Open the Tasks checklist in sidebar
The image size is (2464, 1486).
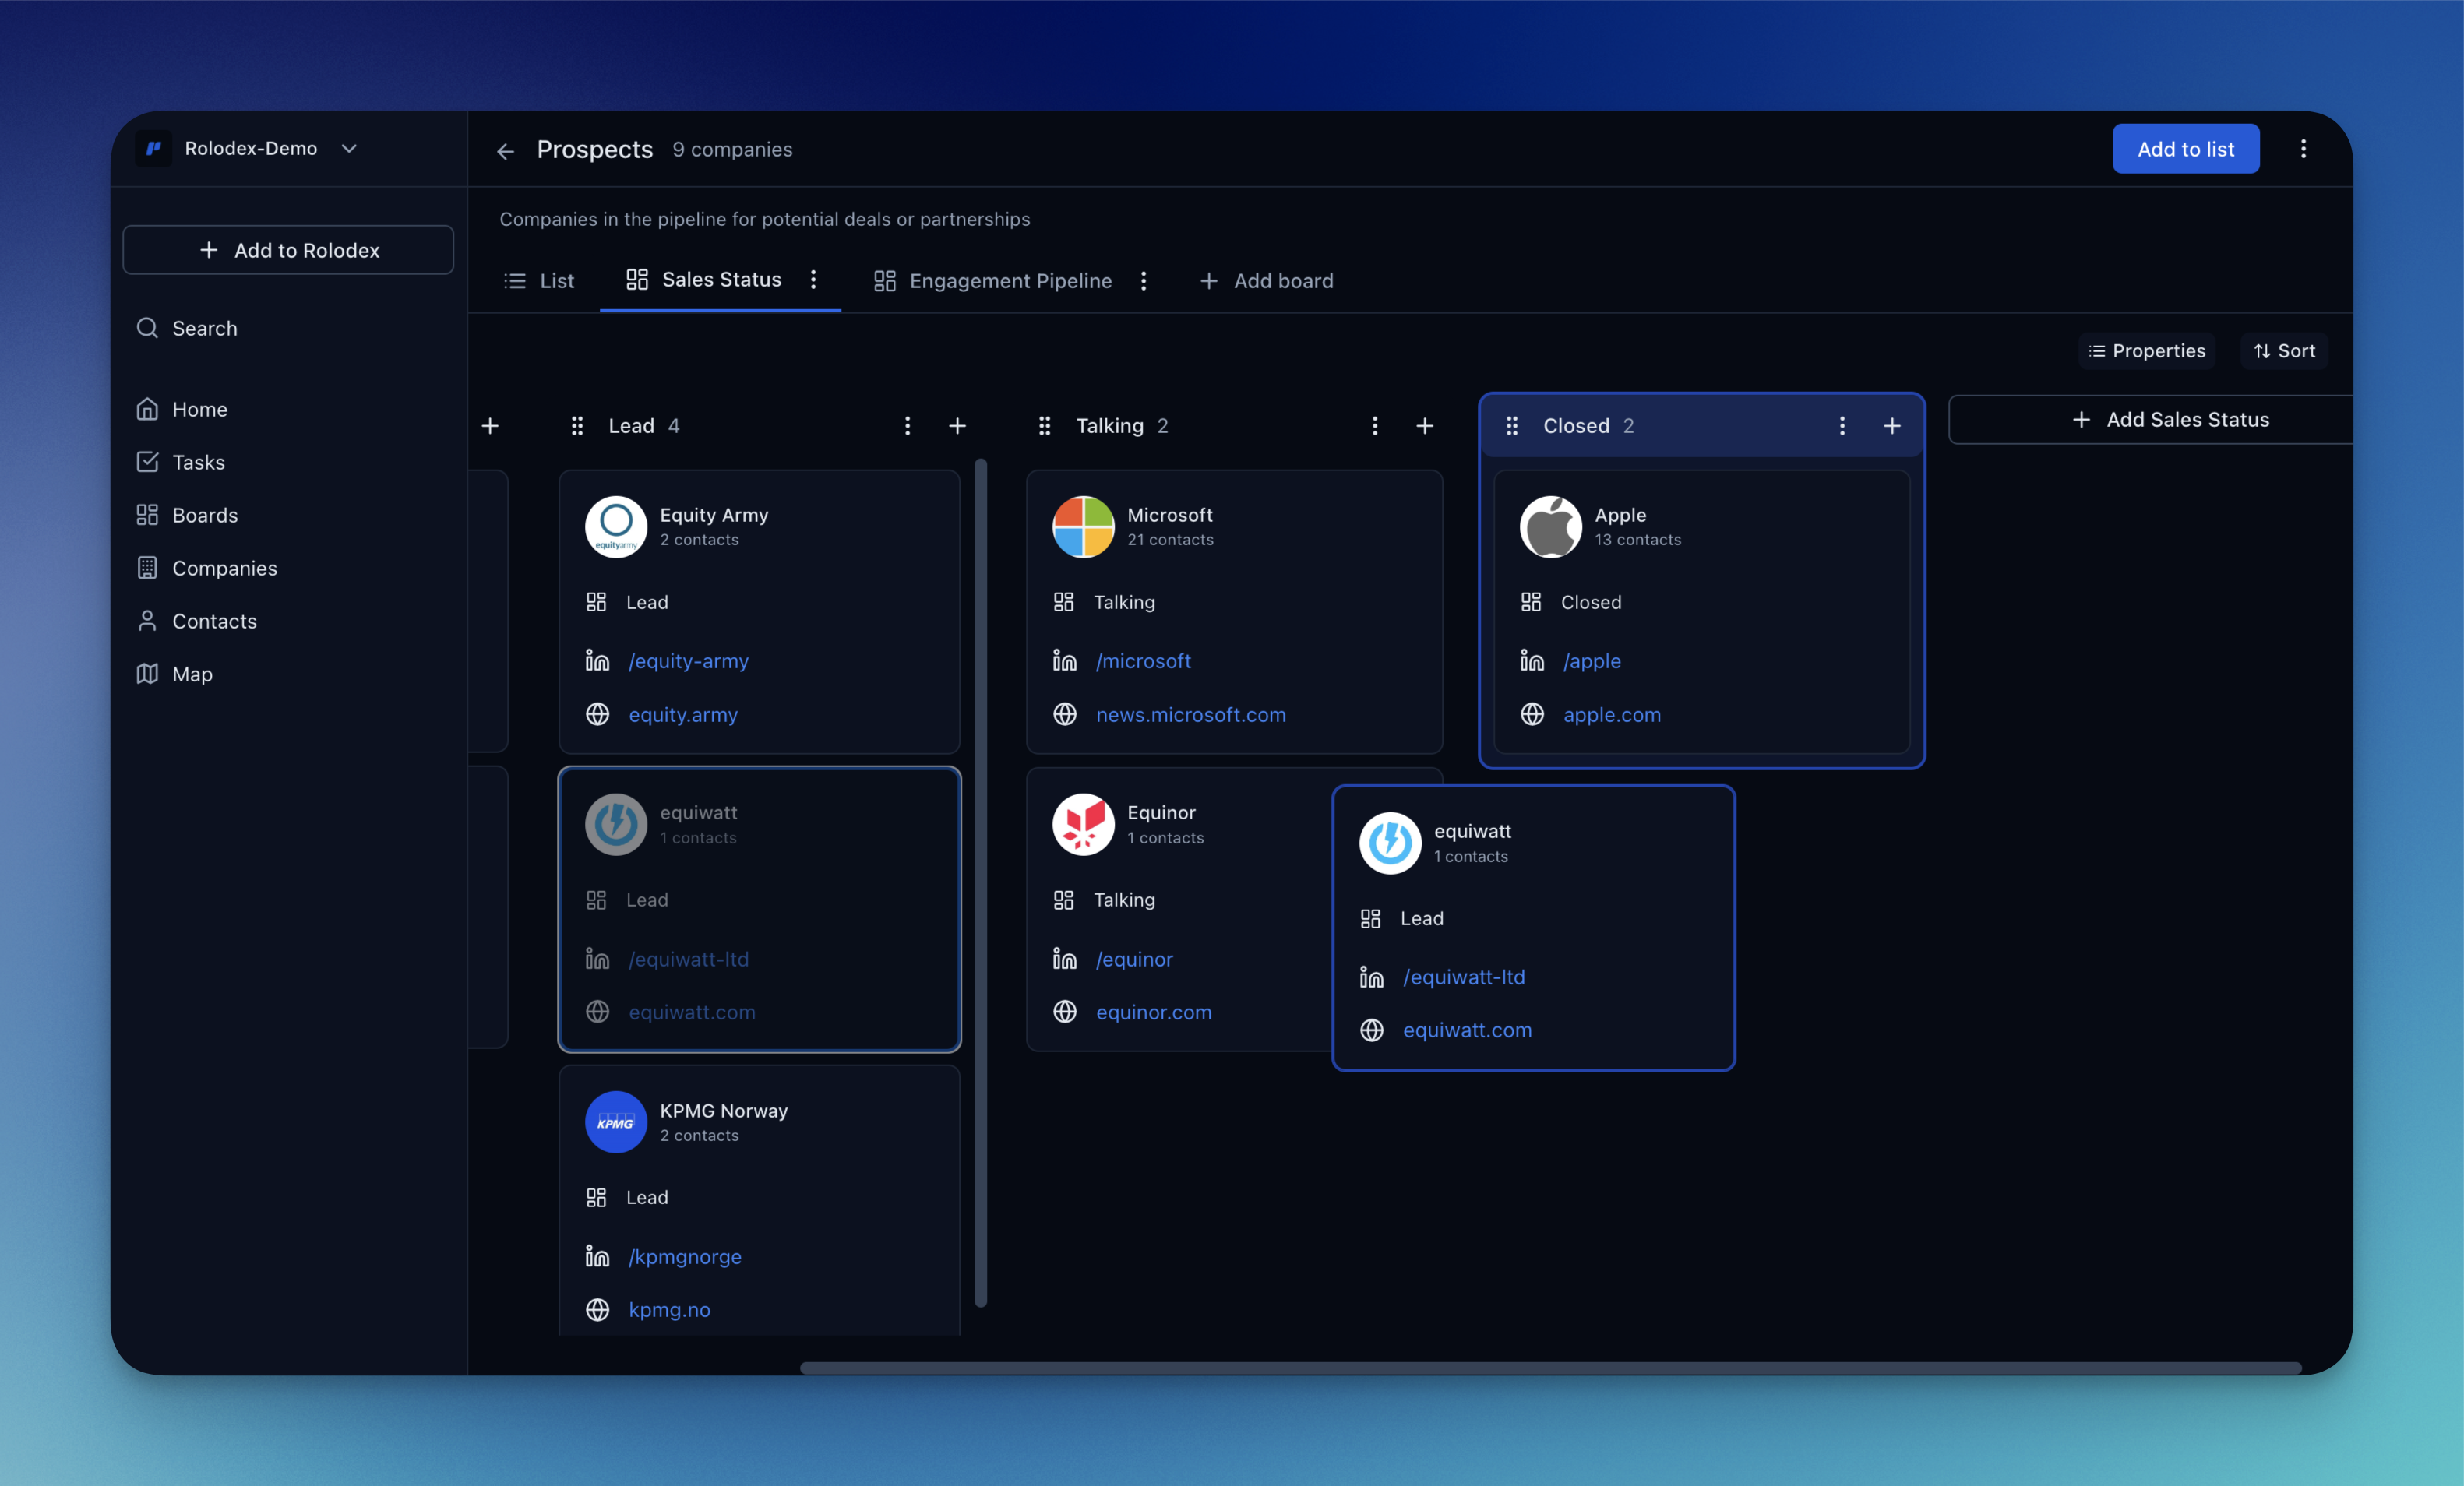198,462
